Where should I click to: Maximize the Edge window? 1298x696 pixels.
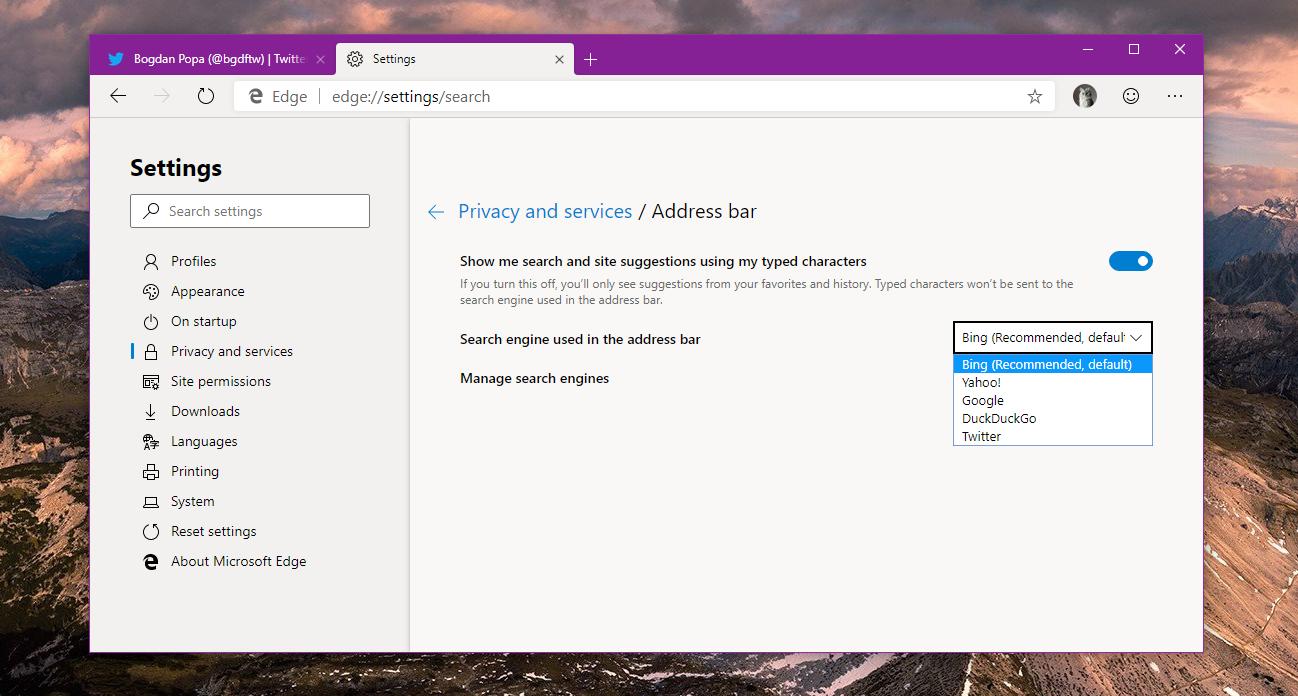(x=1133, y=49)
